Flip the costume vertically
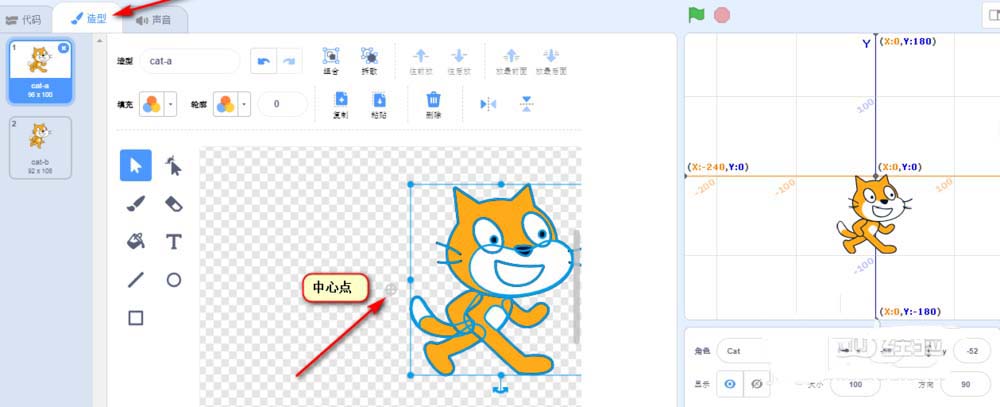This screenshot has height=407, width=1000. pos(526,104)
